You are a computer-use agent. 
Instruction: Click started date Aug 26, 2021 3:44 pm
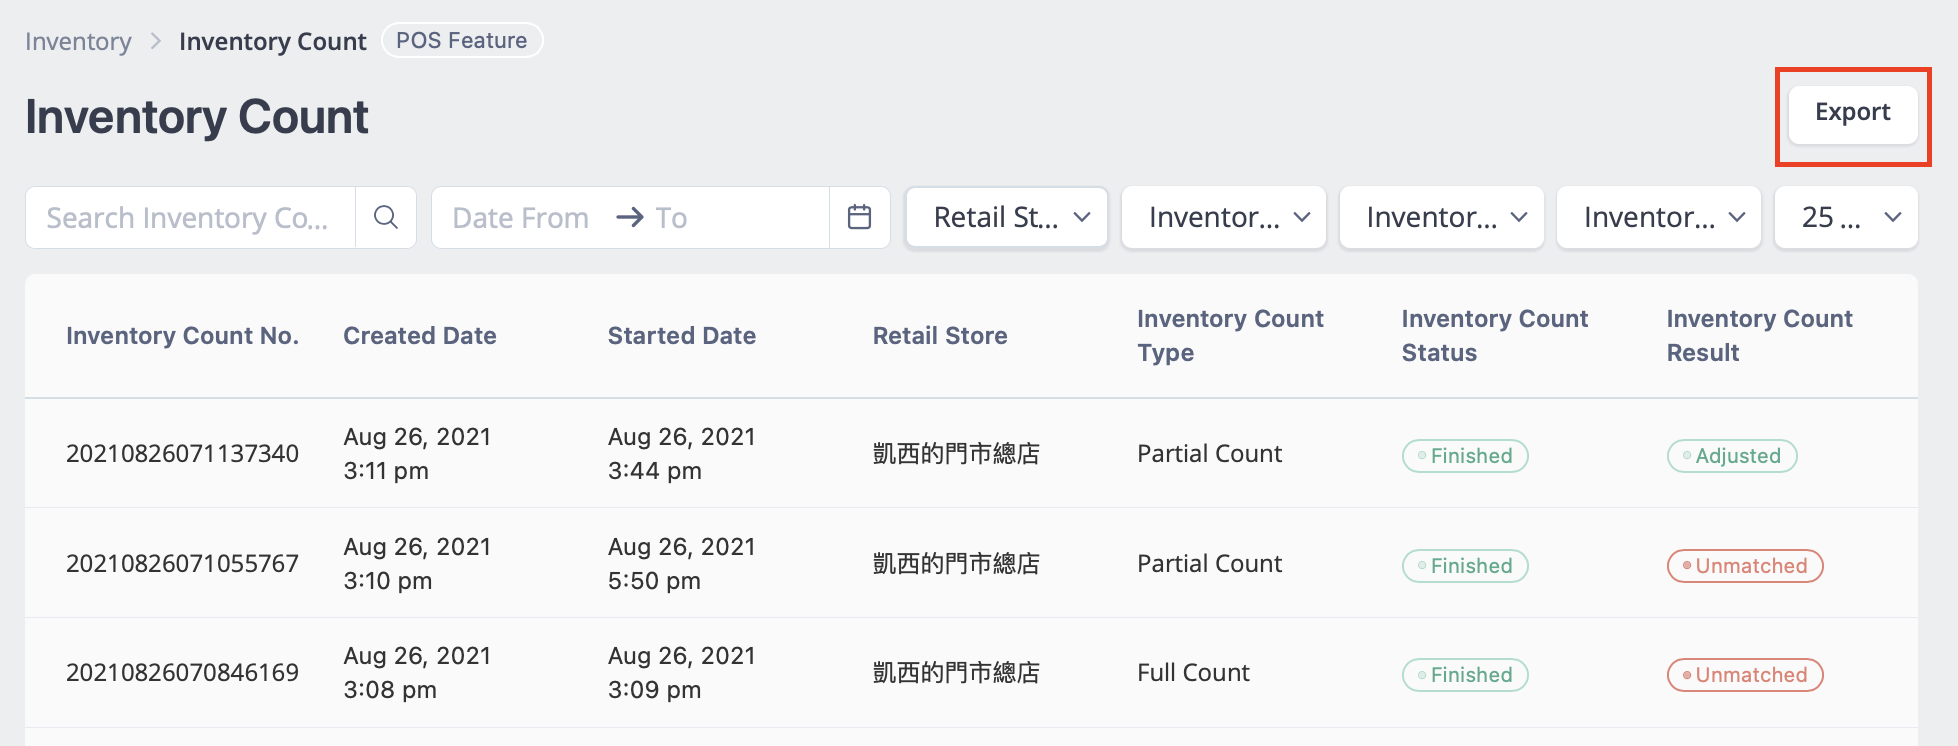point(682,454)
